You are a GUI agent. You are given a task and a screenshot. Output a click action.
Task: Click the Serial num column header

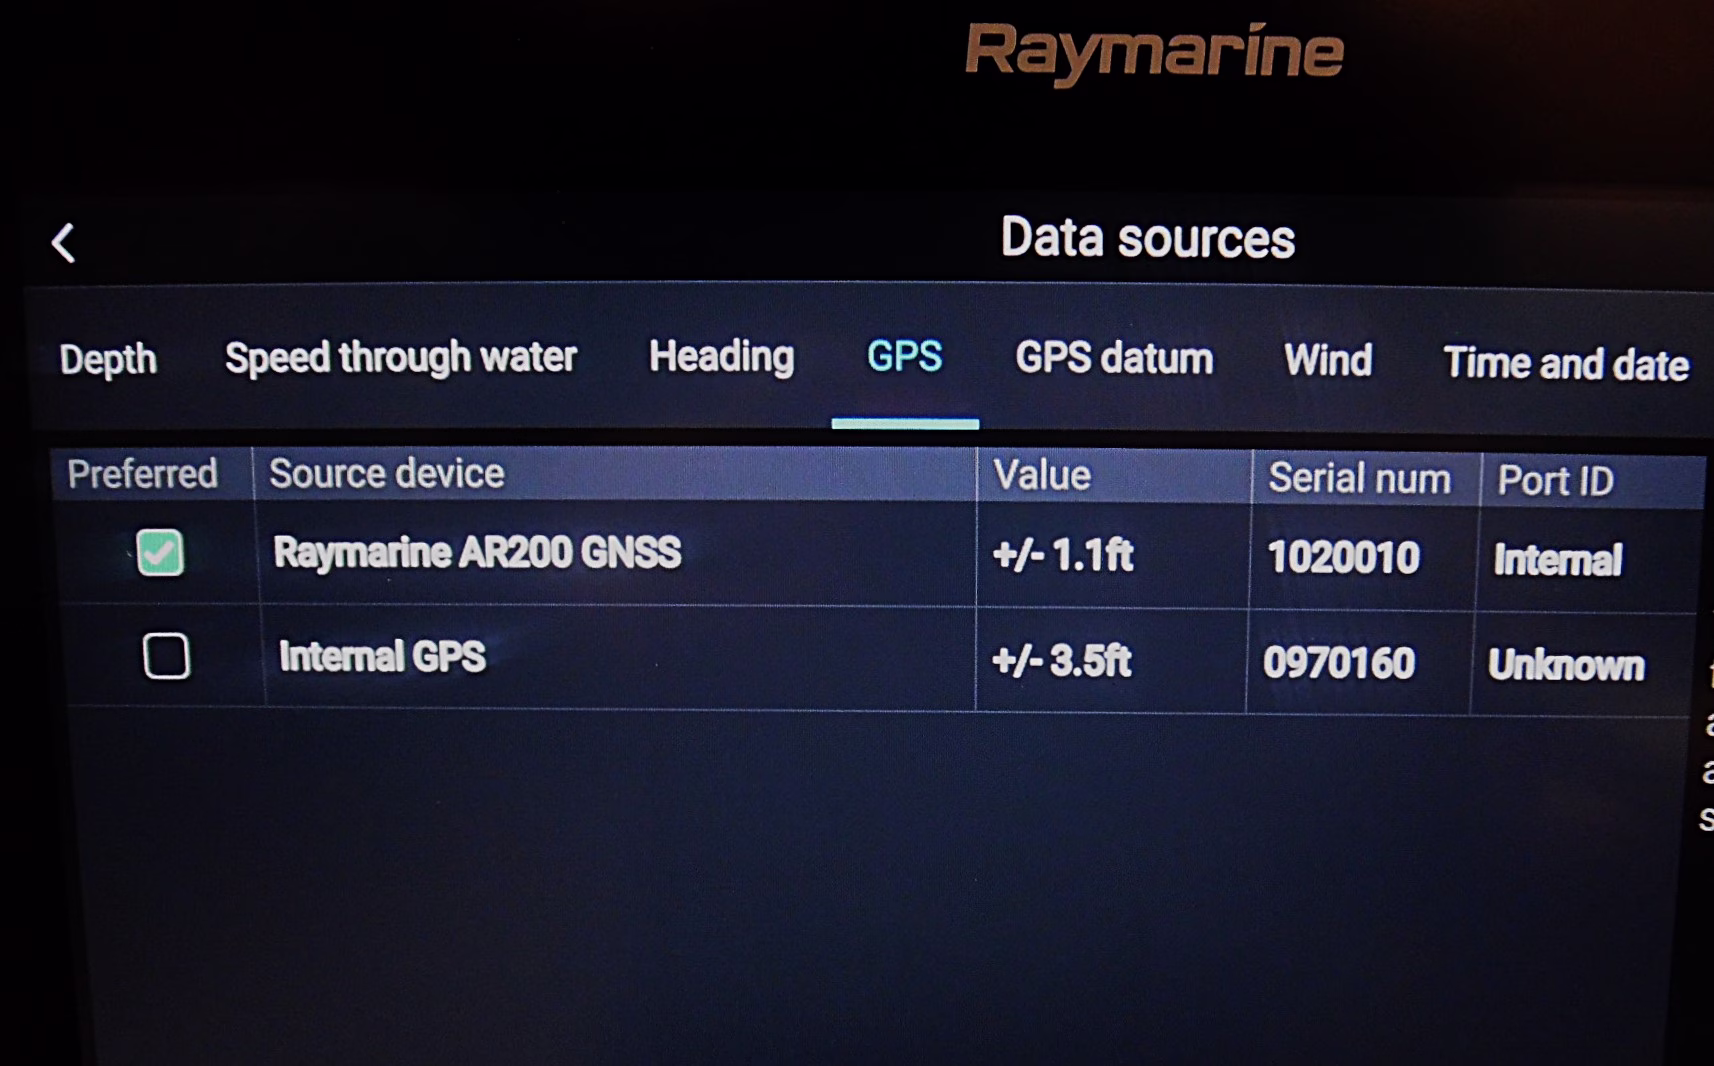[1365, 479]
